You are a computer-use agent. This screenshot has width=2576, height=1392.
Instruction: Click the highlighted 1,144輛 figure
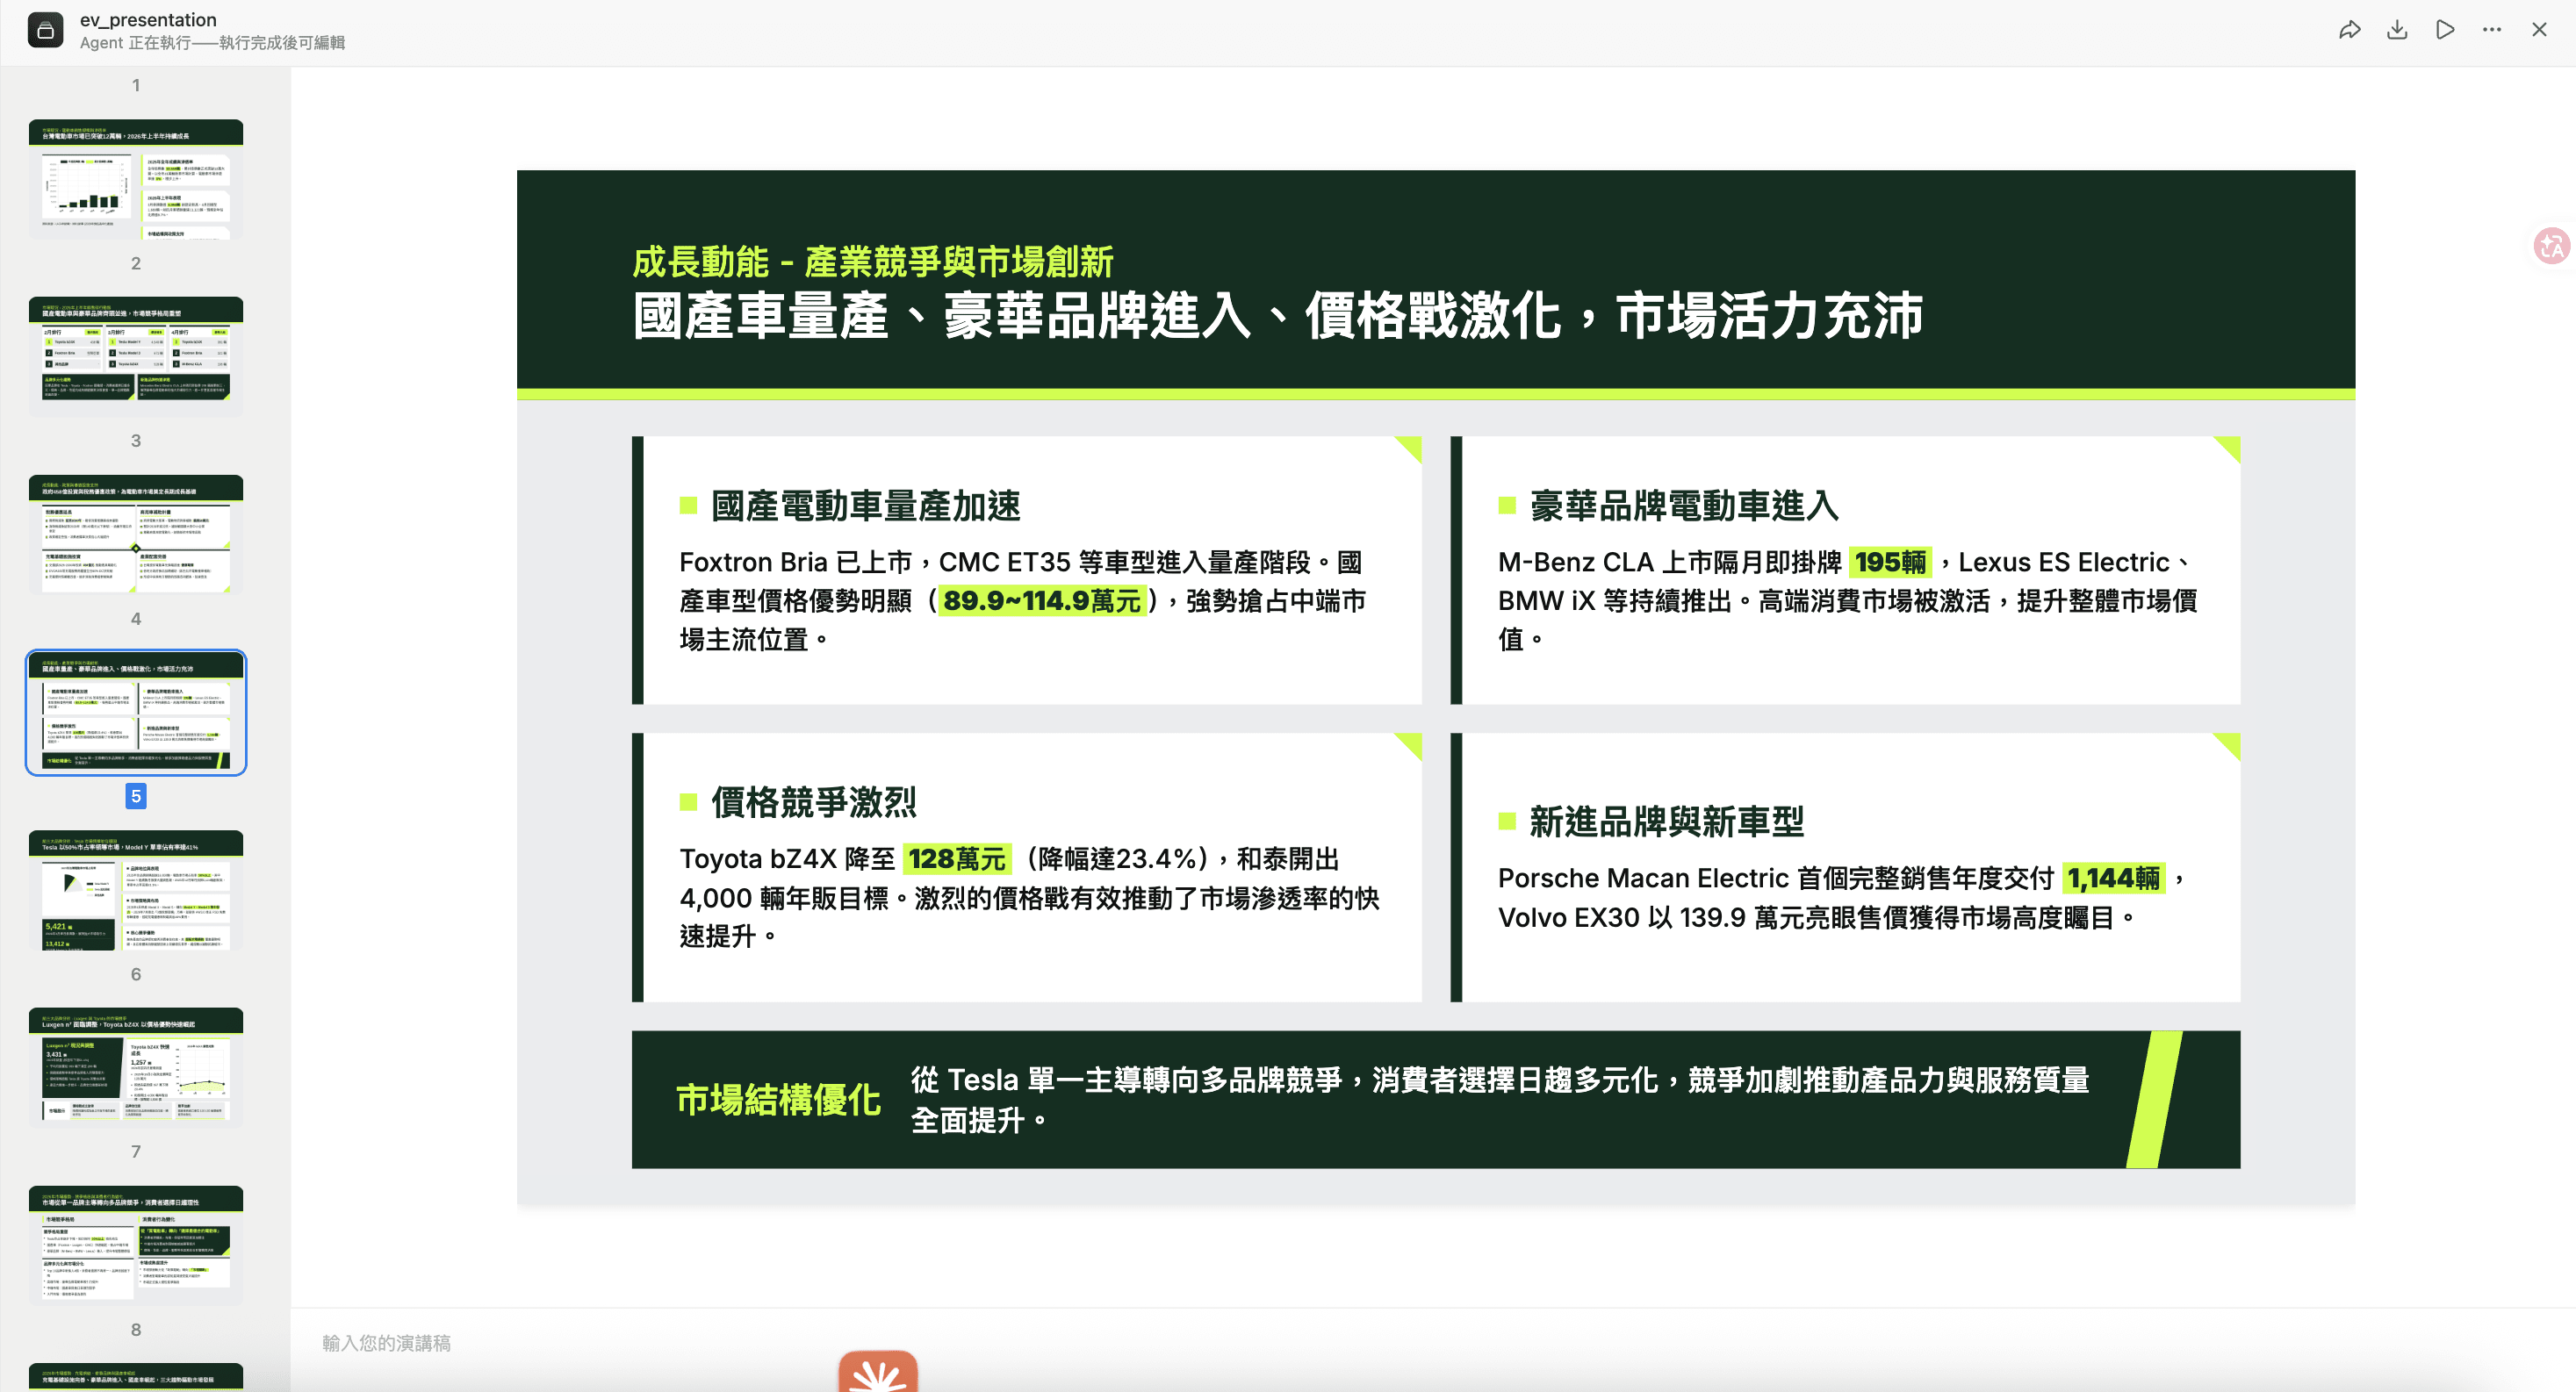[2113, 878]
